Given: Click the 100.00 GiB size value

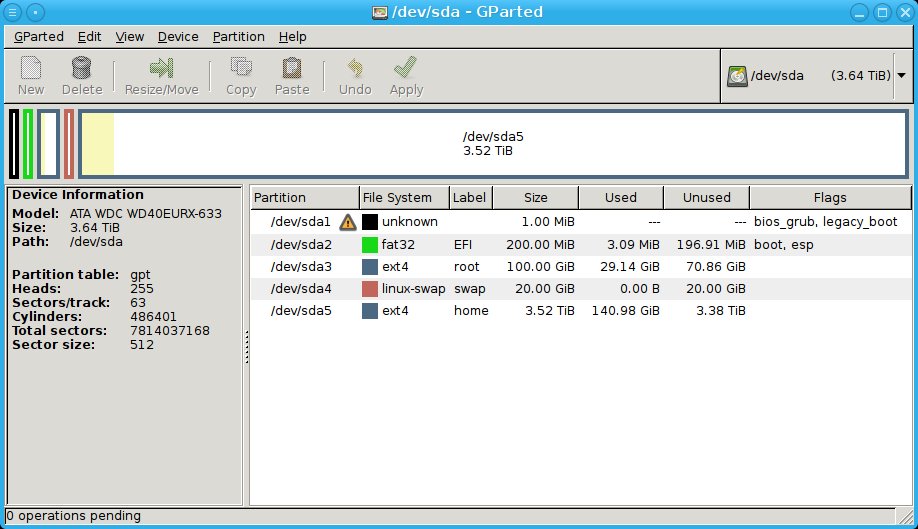Looking at the screenshot, I should [x=540, y=267].
